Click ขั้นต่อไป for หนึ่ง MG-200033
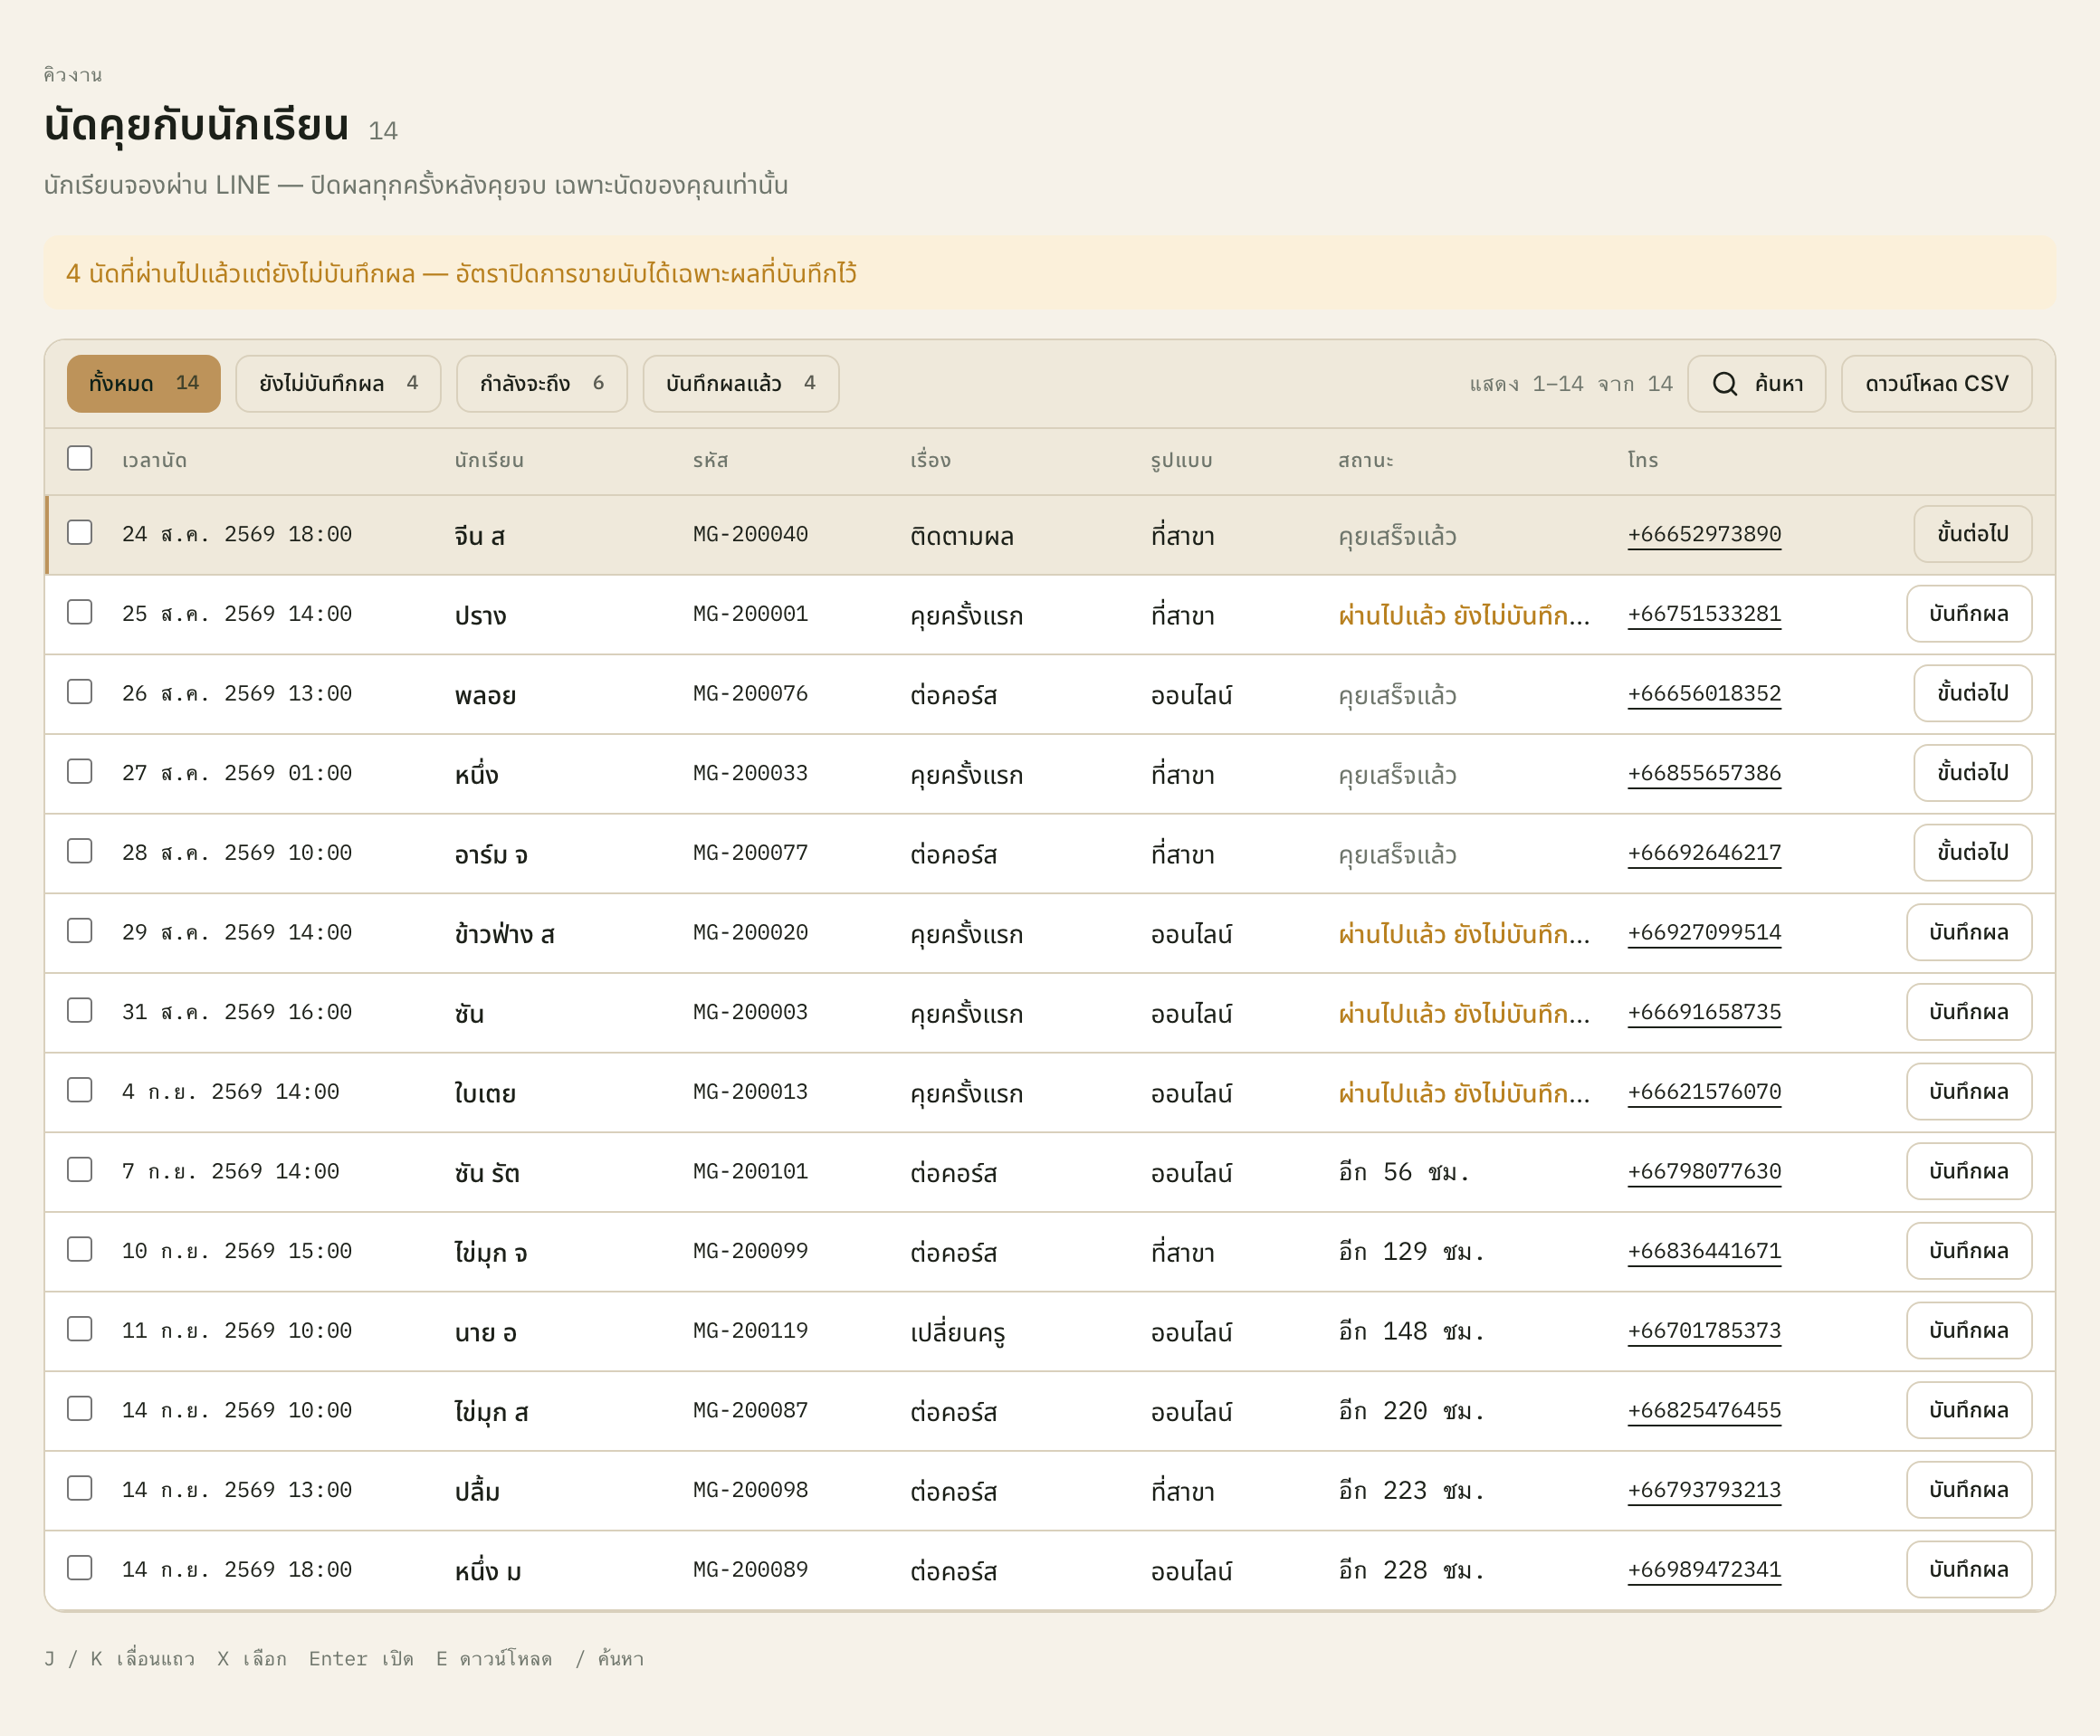The height and width of the screenshot is (1736, 2100). coord(1972,773)
